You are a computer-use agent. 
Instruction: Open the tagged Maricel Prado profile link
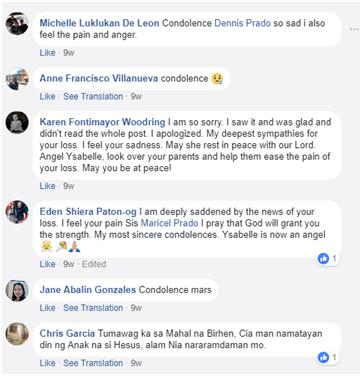point(169,223)
